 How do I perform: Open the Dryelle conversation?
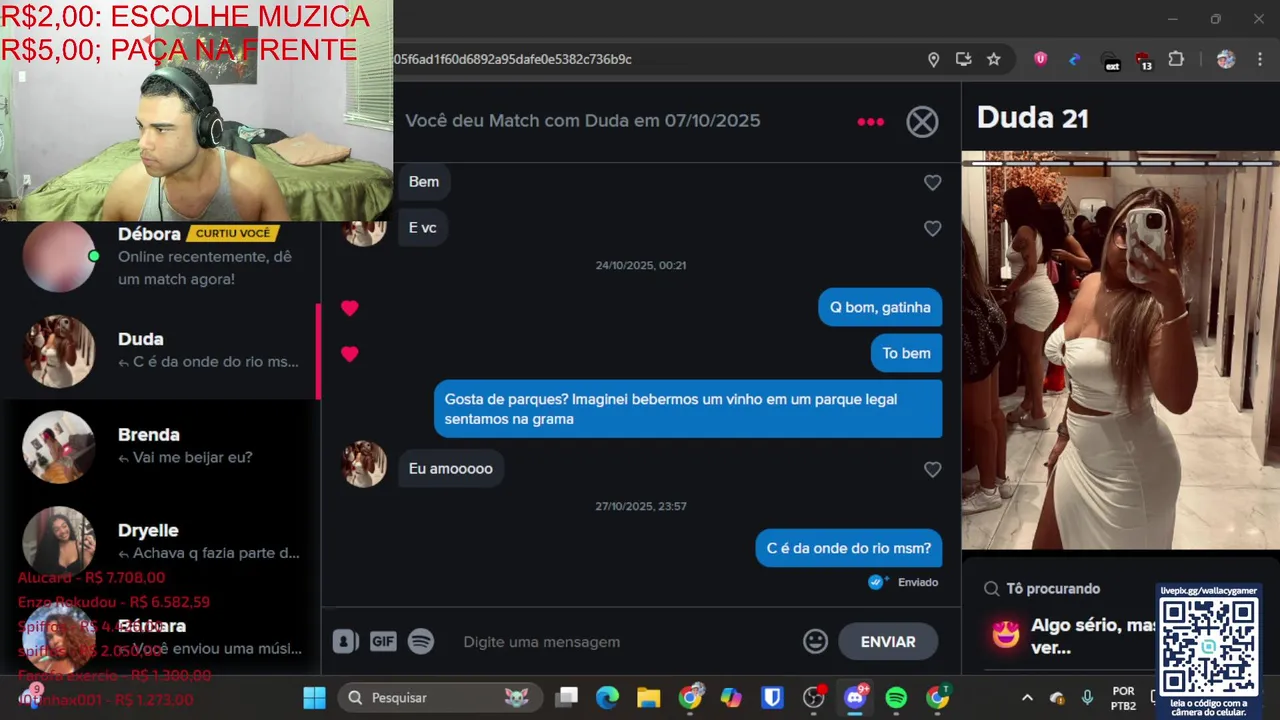click(160, 541)
